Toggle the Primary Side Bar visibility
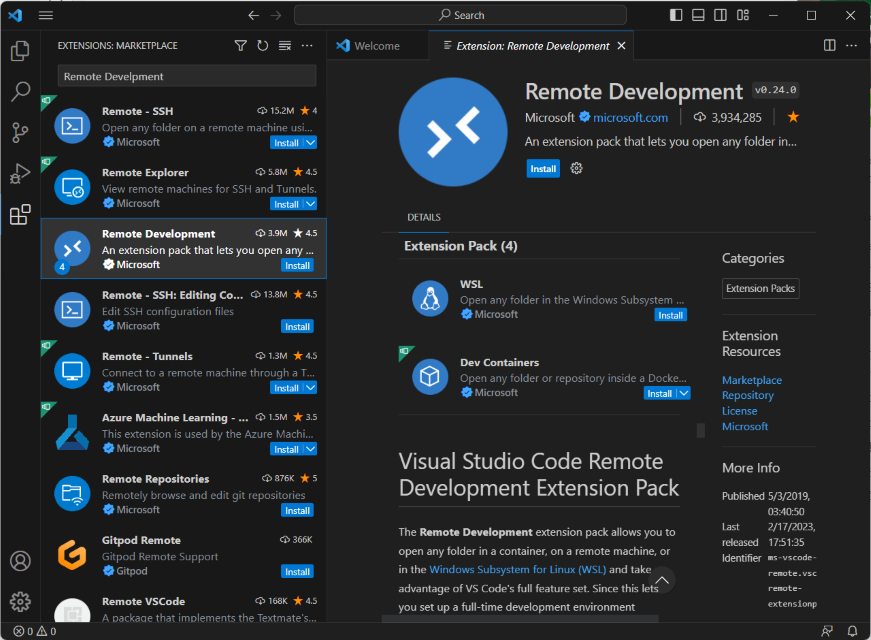 [677, 15]
